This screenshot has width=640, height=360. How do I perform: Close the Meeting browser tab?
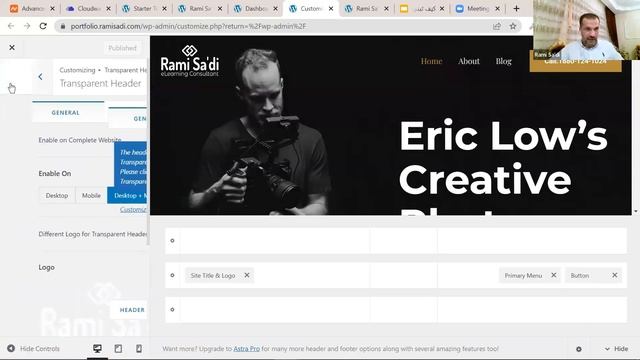pos(498,9)
